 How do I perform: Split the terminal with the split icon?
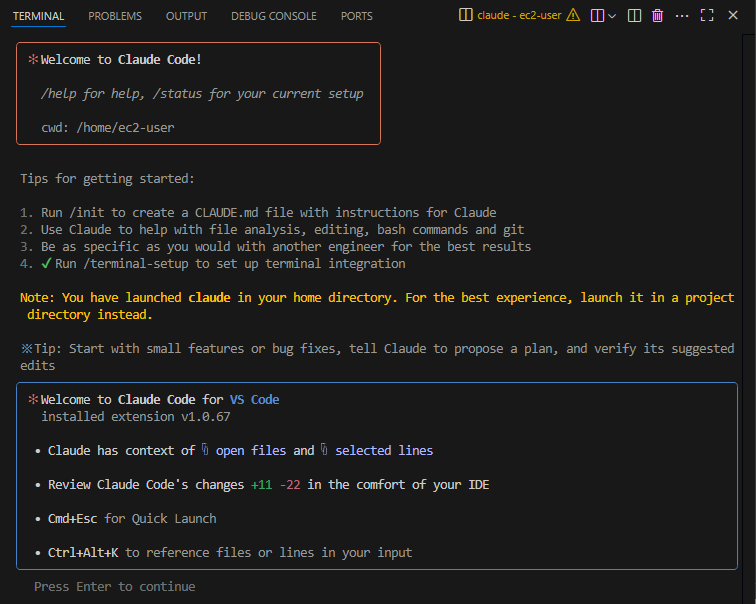tap(634, 16)
